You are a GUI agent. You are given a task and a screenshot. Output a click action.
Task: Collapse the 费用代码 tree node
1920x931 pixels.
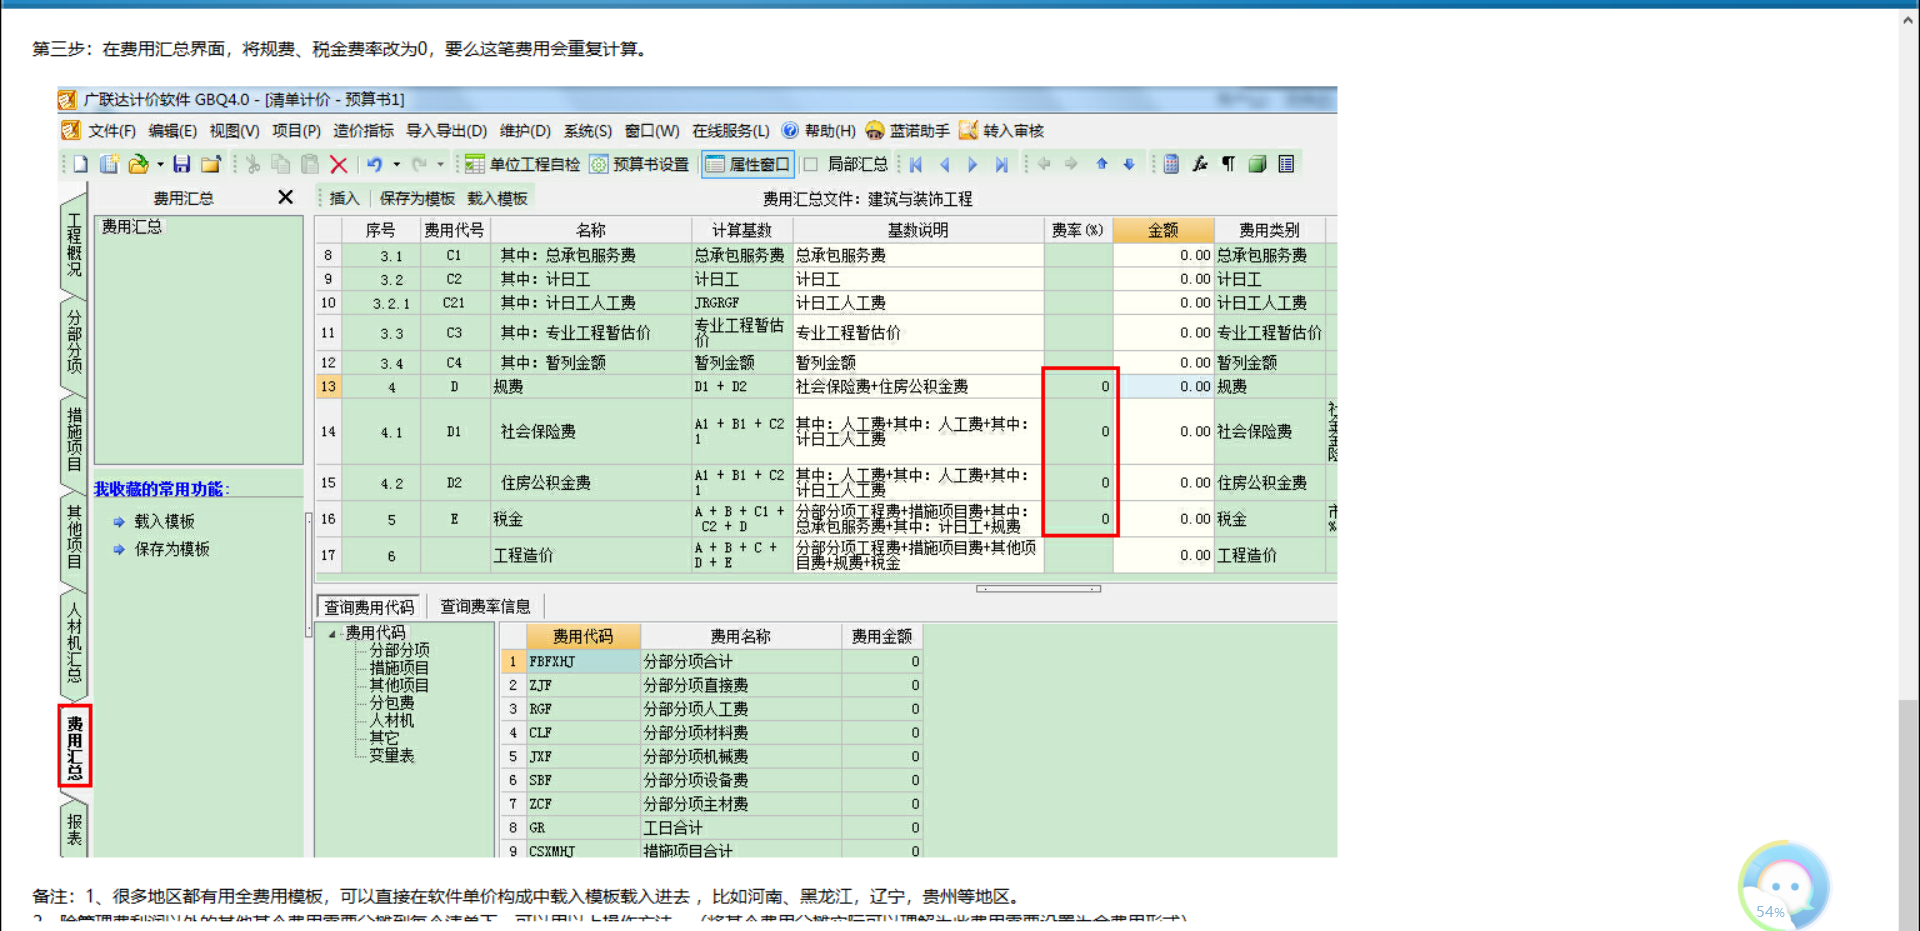333,633
